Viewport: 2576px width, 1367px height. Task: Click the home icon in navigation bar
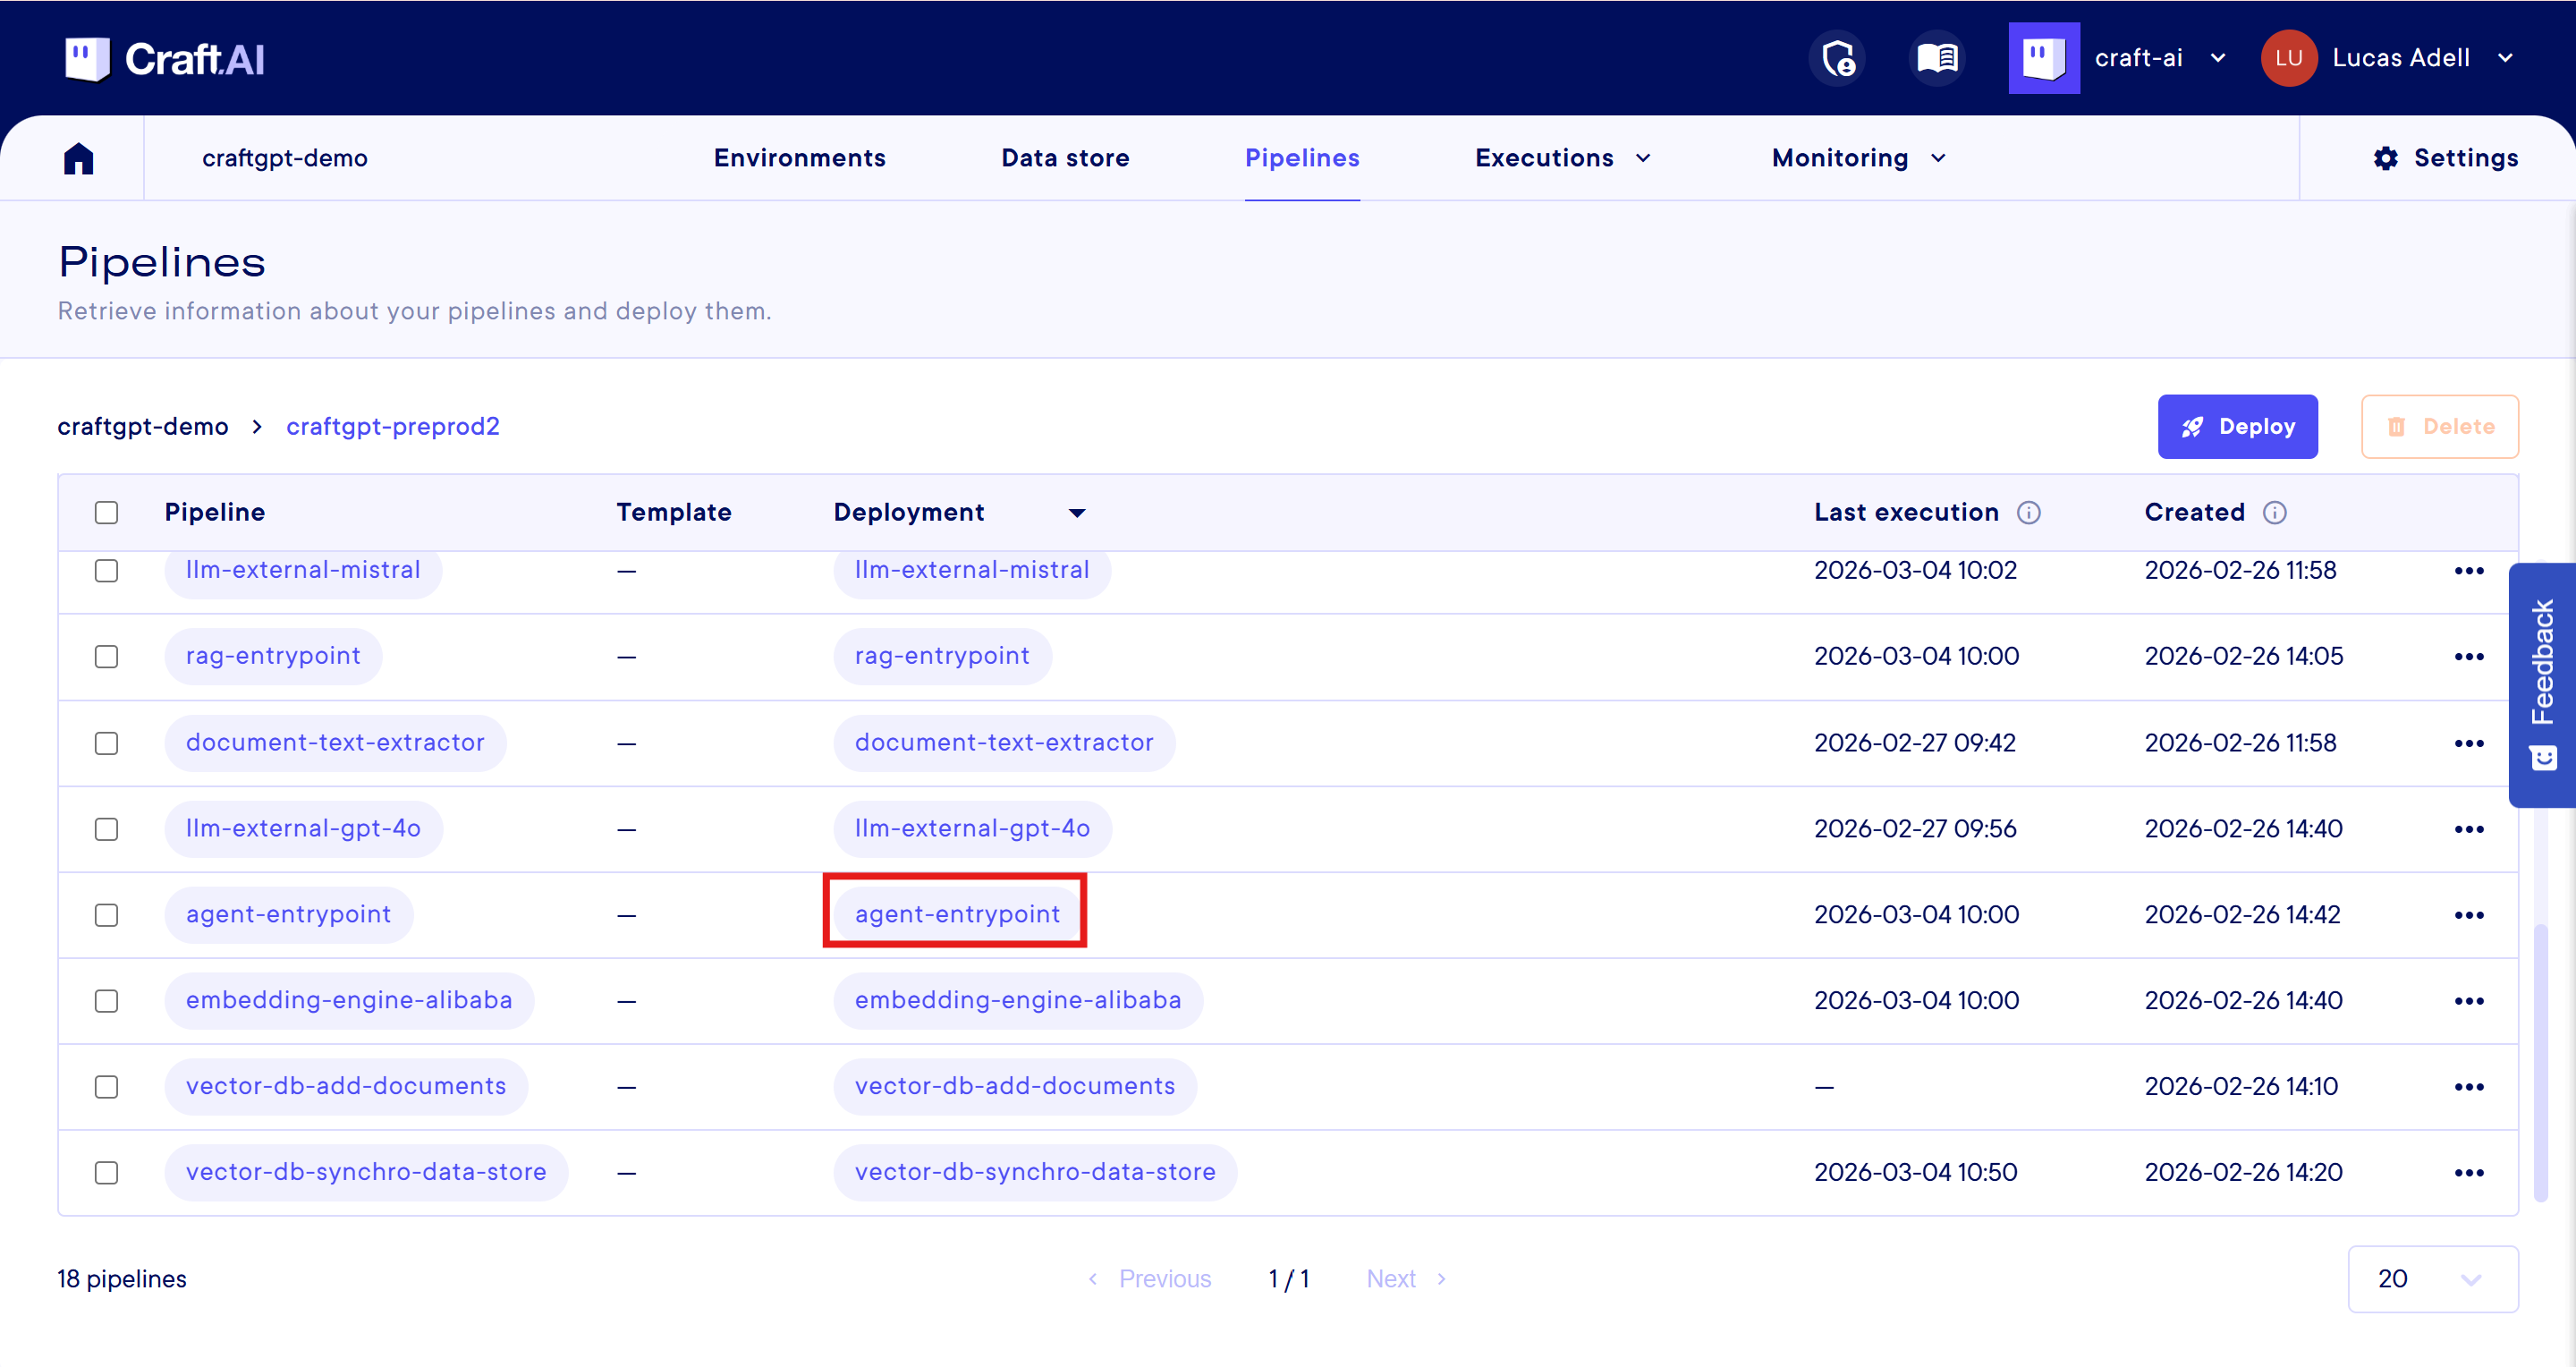point(78,158)
